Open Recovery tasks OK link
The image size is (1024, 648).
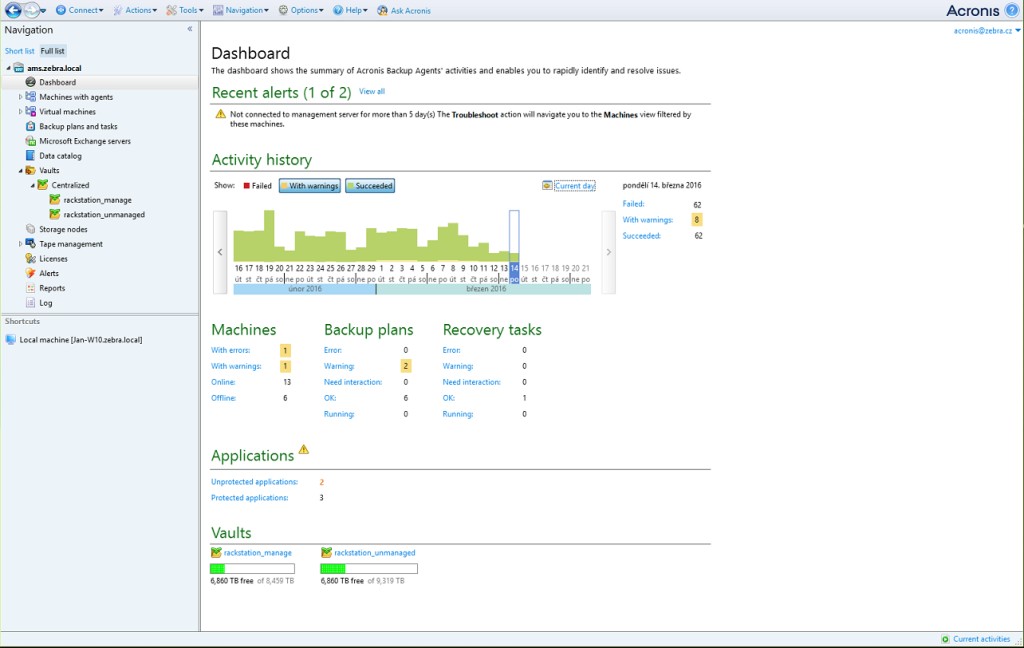click(449, 398)
